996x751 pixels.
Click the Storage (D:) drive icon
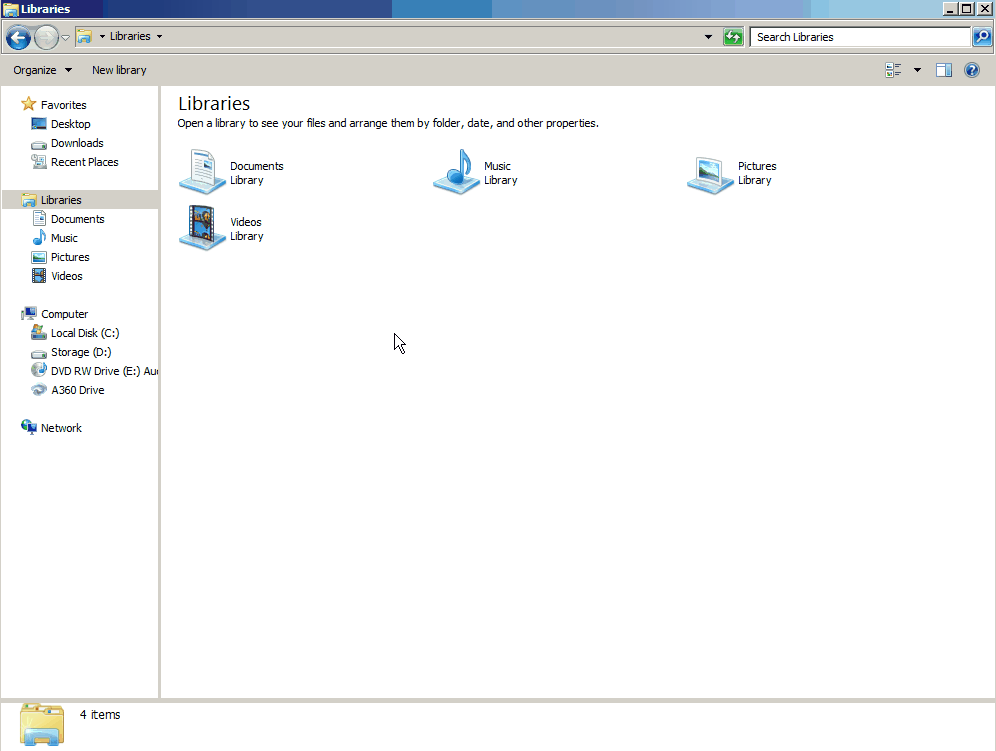[x=39, y=354]
